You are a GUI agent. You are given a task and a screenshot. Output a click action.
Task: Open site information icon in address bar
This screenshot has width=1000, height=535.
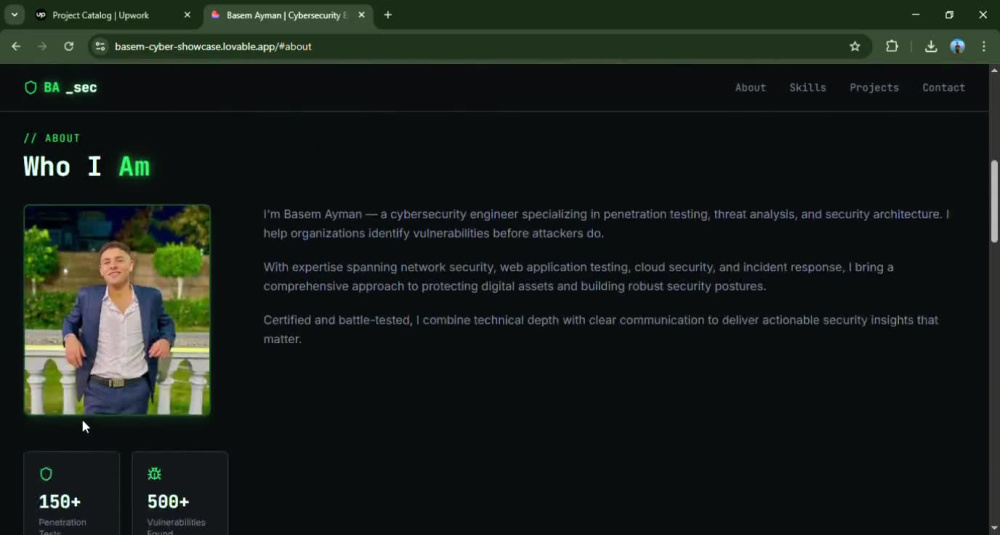pos(100,47)
